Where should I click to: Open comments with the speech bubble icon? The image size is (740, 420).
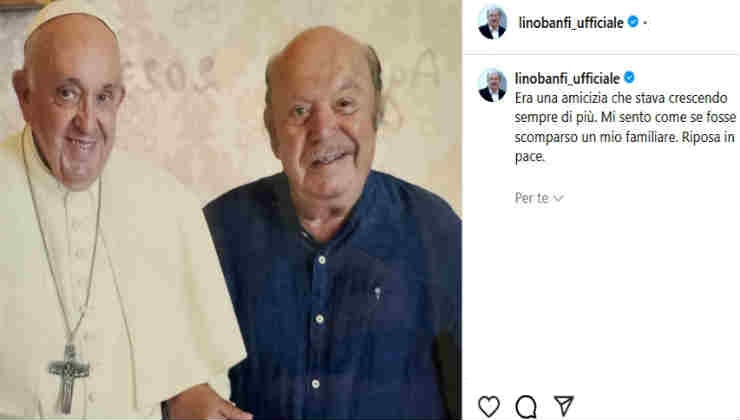click(526, 407)
